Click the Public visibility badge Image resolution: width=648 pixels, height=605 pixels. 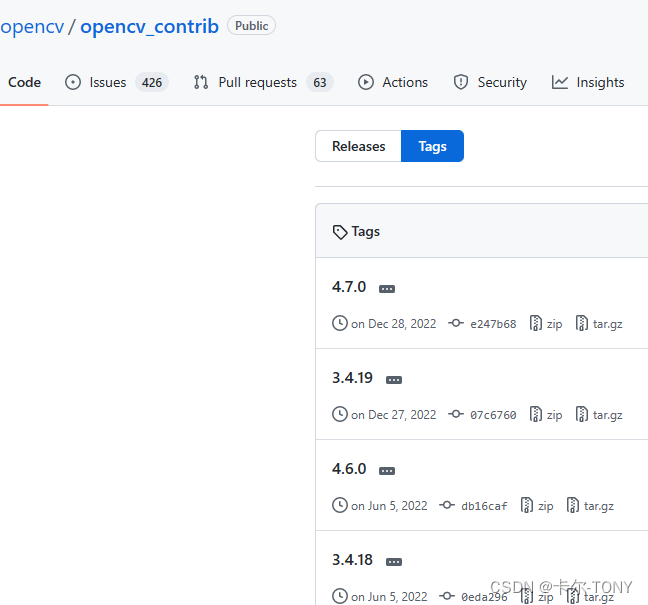(251, 26)
